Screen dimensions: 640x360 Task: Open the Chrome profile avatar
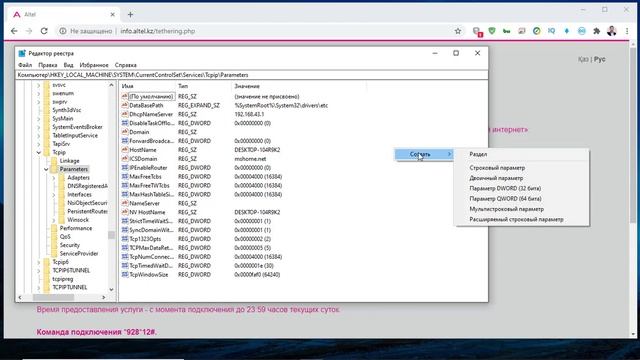click(611, 31)
